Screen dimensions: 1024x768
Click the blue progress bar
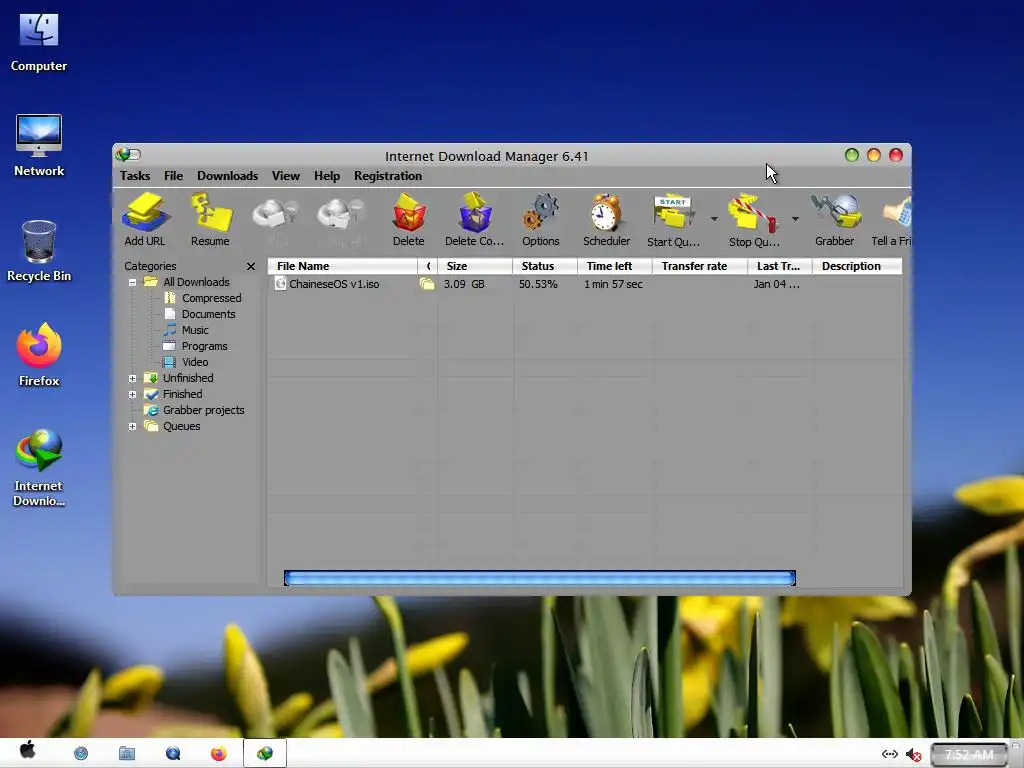pyautogui.click(x=539, y=578)
